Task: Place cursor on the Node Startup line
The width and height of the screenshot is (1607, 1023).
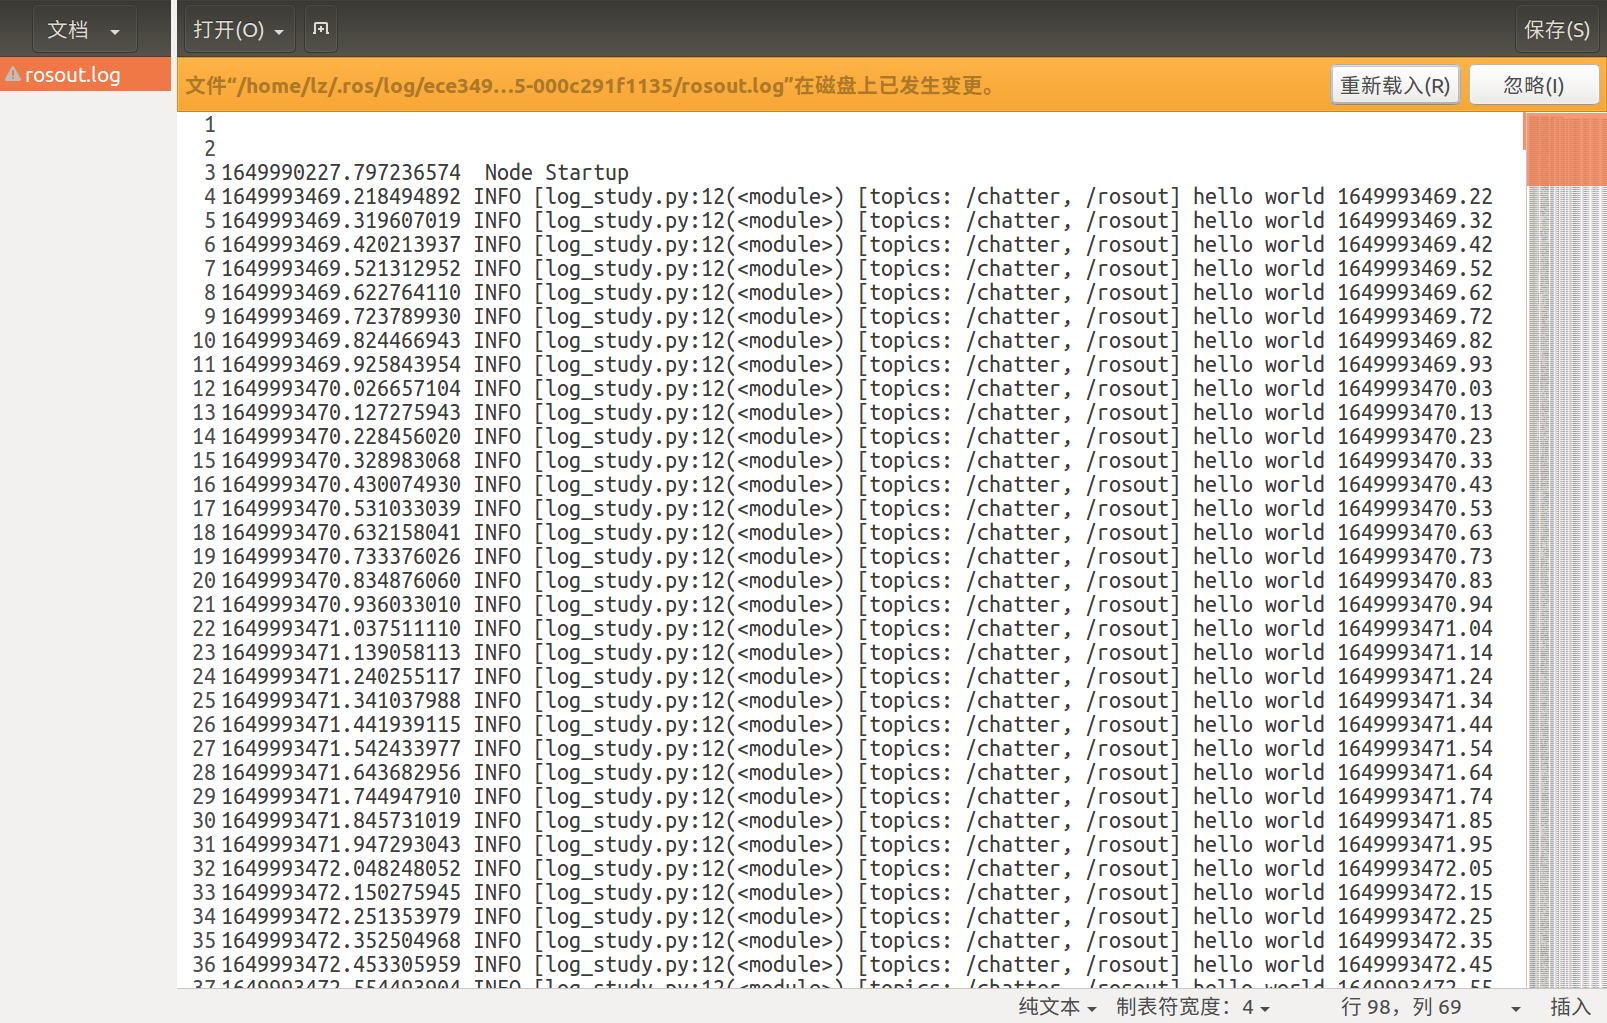Action: [x=554, y=172]
